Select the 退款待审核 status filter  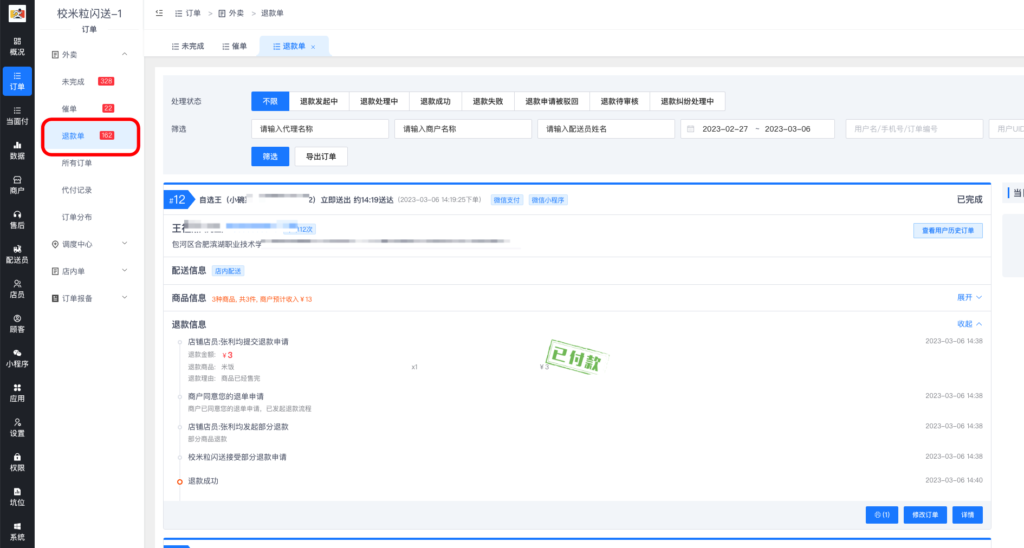pos(619,101)
